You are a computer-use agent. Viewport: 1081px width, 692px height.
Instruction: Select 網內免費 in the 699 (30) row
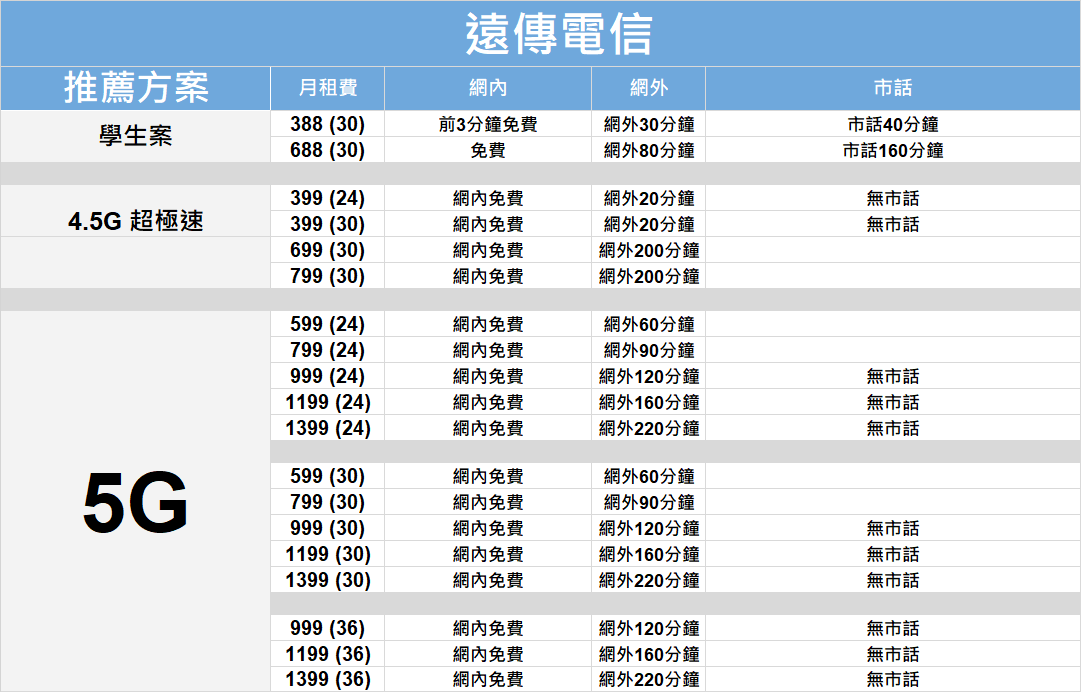[x=488, y=250]
